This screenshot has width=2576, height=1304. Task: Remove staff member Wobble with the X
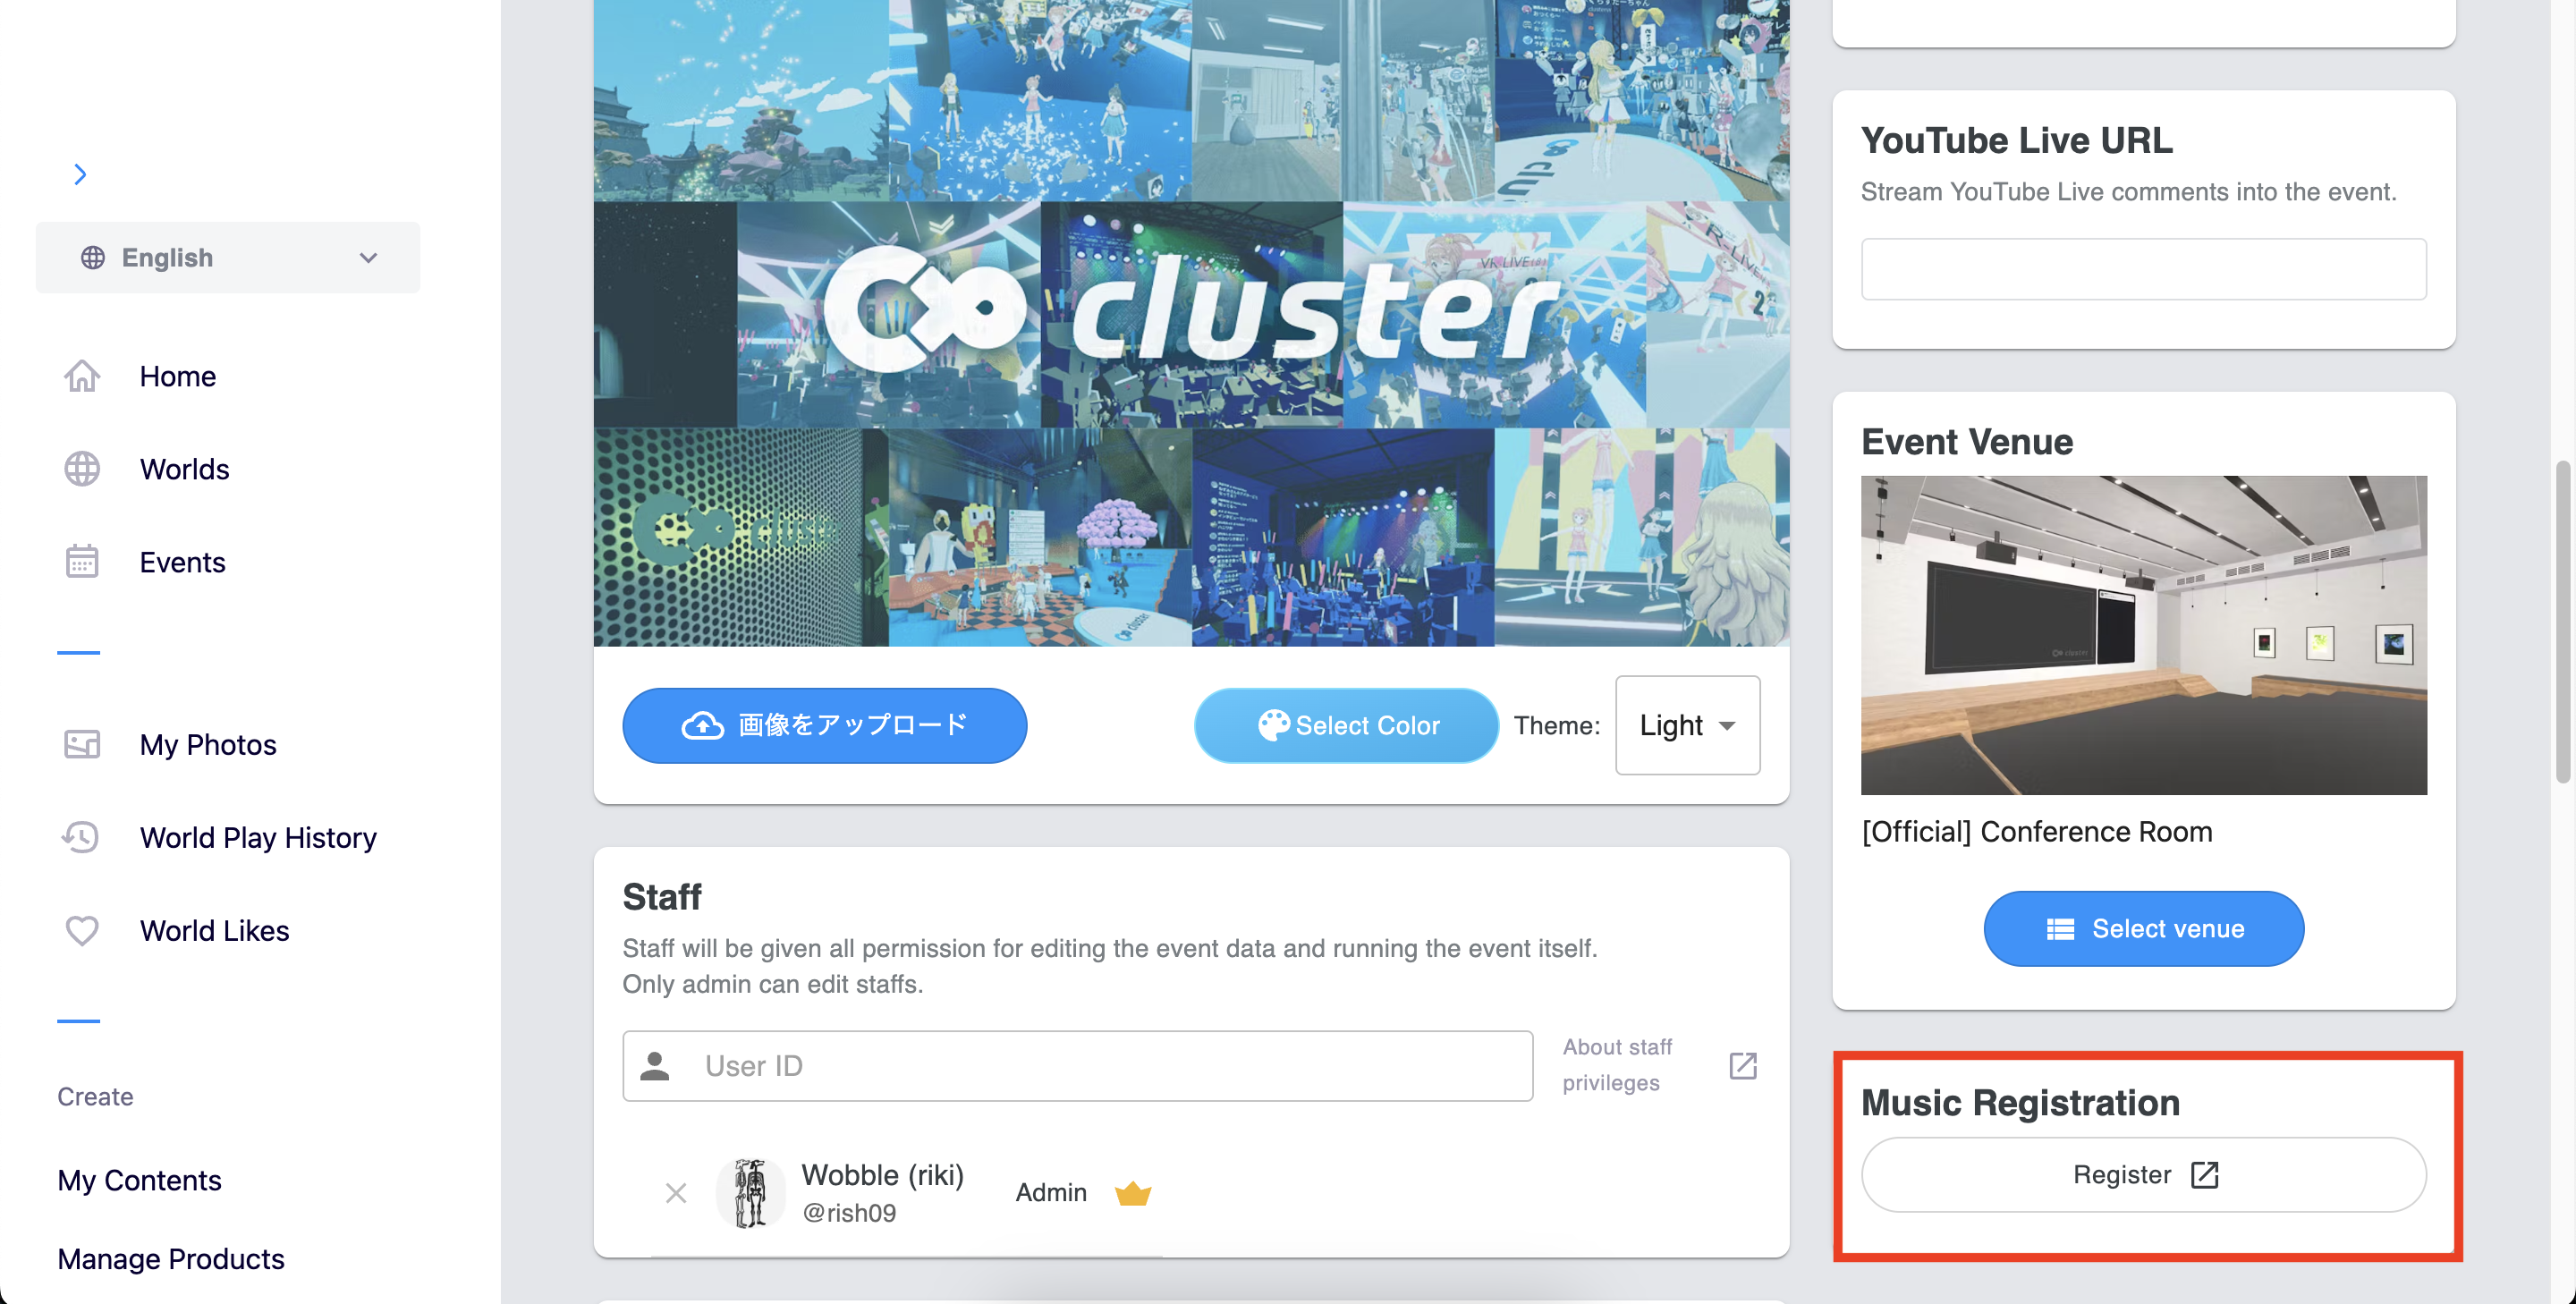point(676,1193)
